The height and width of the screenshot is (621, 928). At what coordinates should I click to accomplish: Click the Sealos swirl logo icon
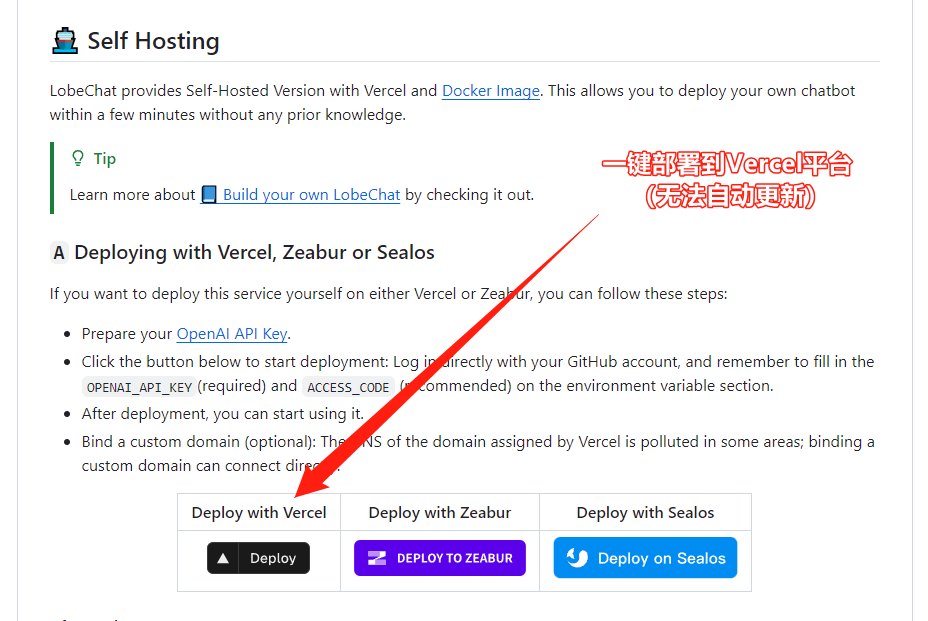(x=577, y=558)
